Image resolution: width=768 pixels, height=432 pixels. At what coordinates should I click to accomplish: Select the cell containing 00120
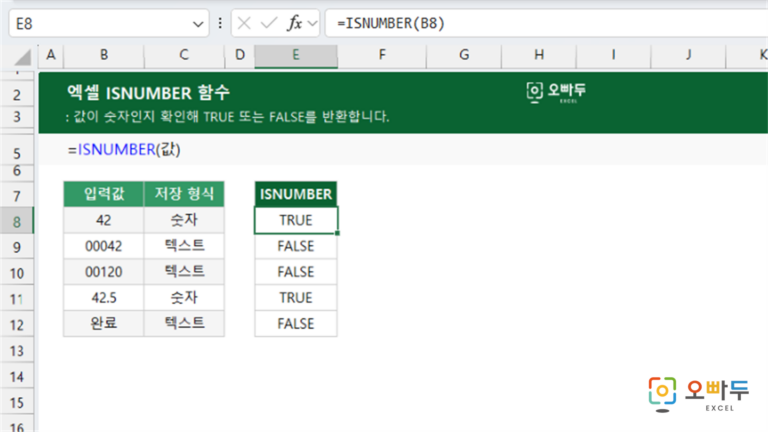pos(104,272)
